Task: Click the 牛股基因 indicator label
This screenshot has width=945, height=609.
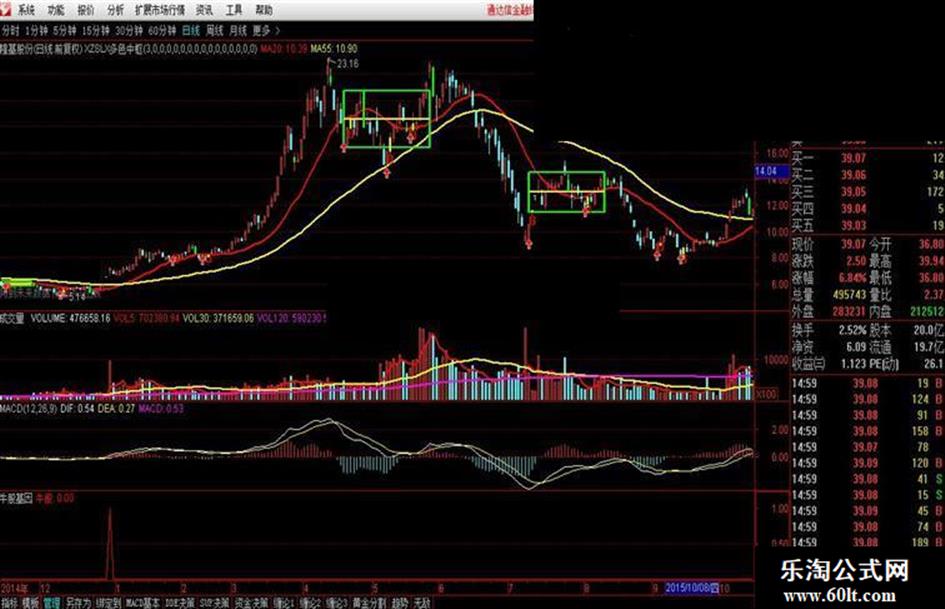Action: (x=16, y=498)
